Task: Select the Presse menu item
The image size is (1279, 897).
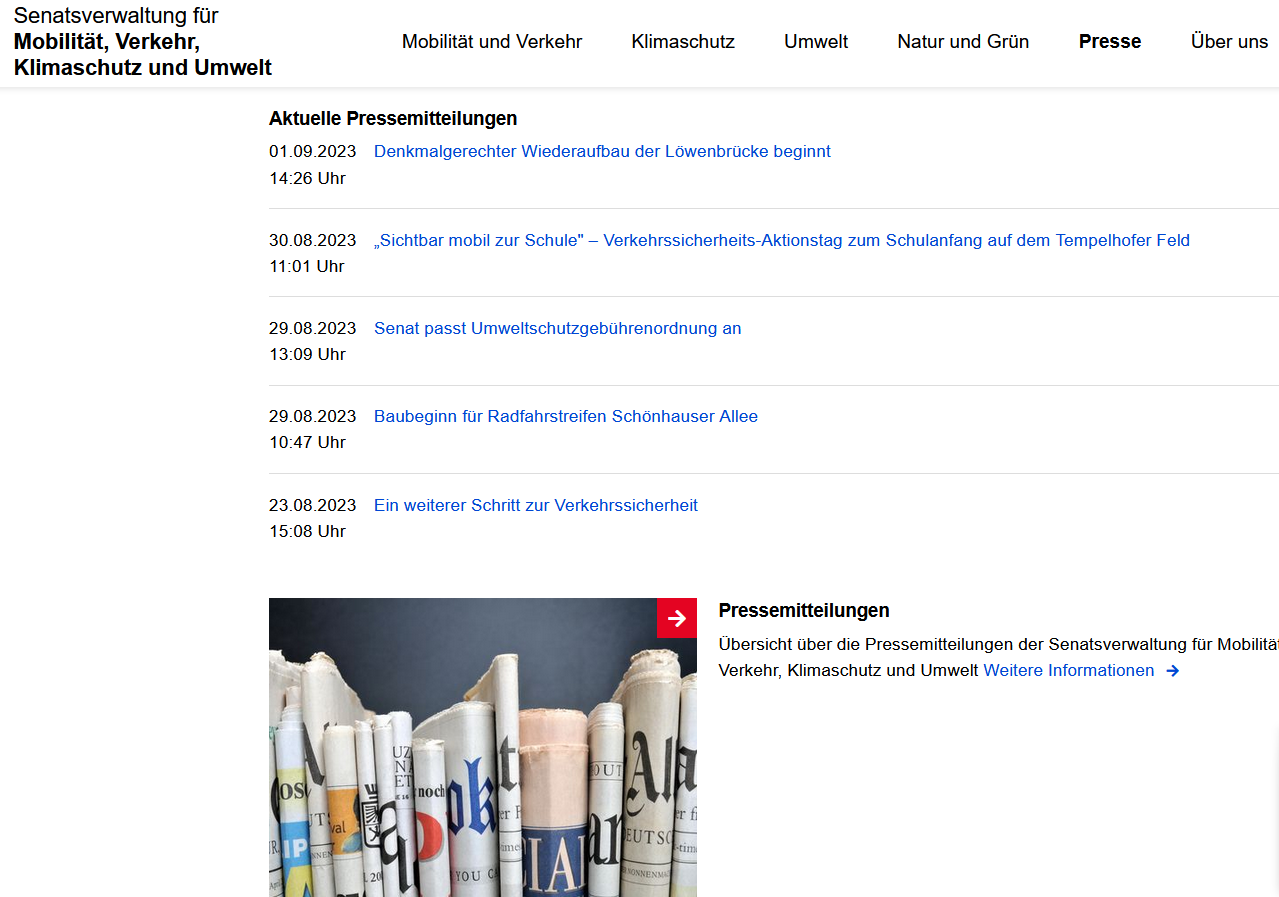Action: (1109, 42)
